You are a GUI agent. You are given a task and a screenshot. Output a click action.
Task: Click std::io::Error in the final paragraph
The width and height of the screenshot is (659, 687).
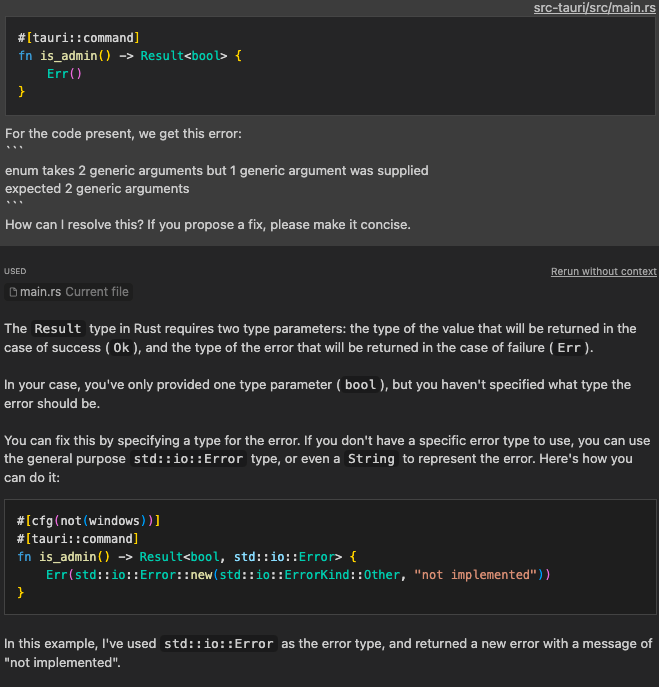219,644
